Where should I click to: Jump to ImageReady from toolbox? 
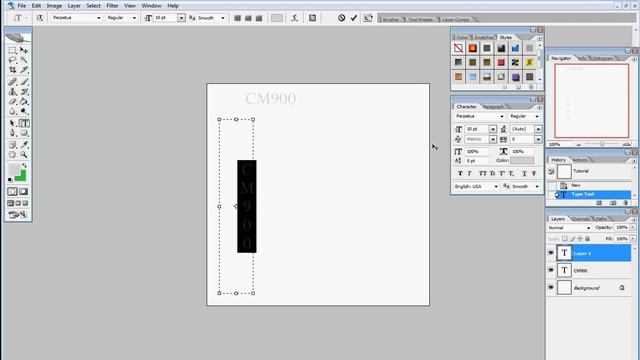18,214
